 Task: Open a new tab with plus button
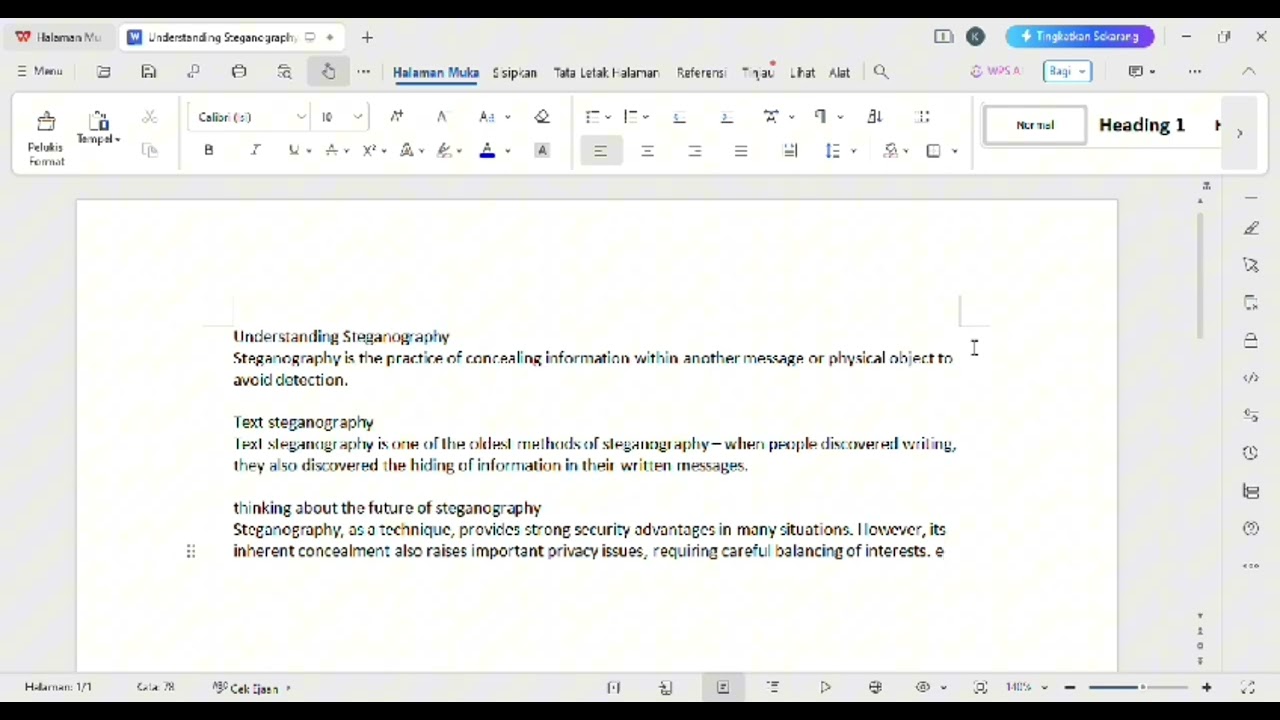pyautogui.click(x=367, y=37)
